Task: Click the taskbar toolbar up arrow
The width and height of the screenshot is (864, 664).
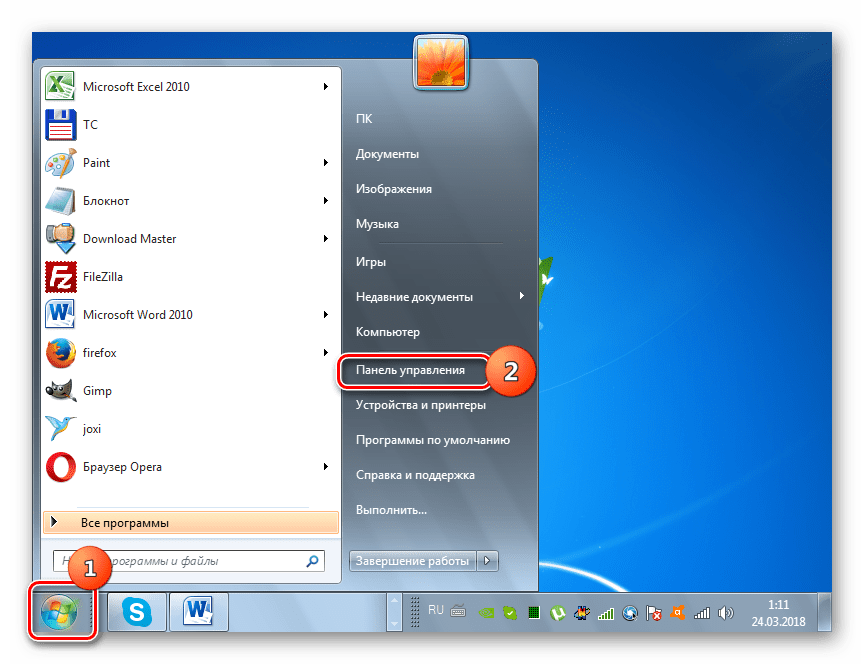Action: [395, 601]
